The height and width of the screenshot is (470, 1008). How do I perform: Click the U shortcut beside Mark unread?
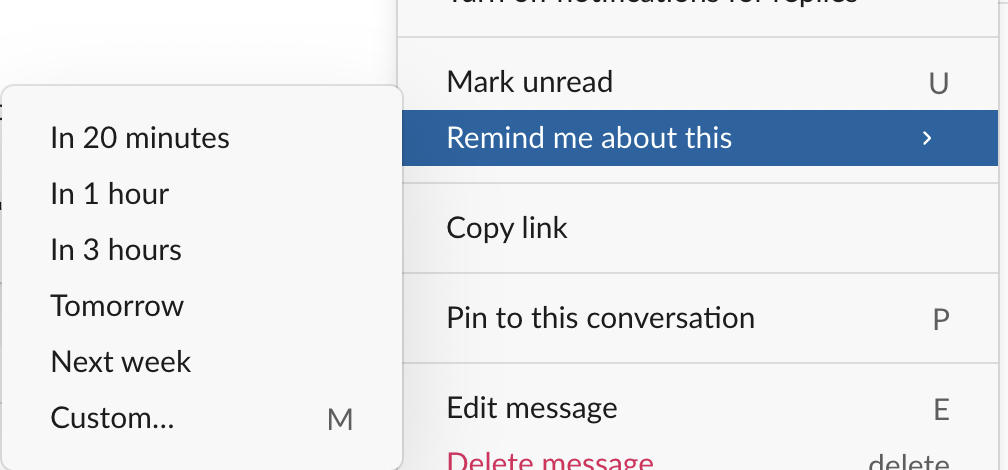938,83
